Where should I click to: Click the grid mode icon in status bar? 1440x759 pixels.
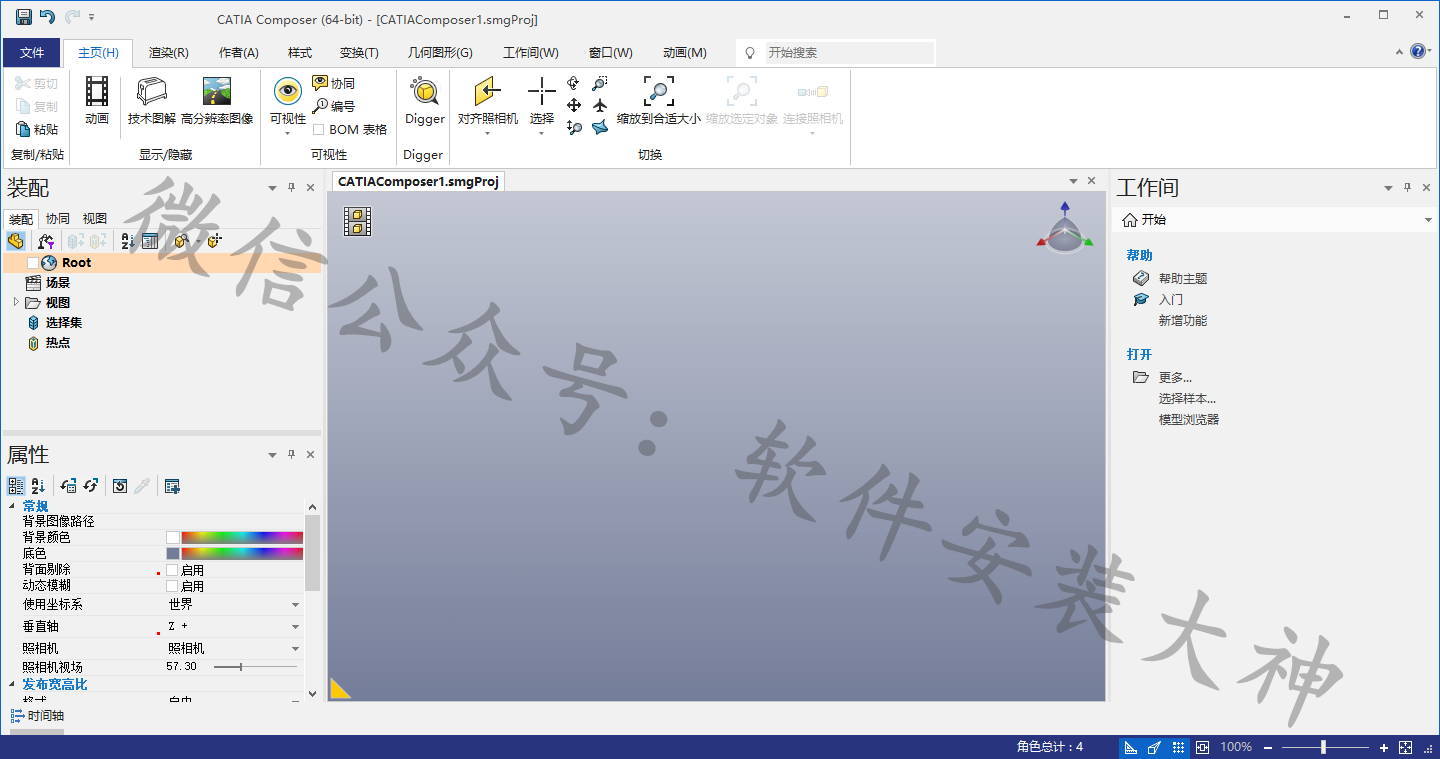coord(1179,747)
